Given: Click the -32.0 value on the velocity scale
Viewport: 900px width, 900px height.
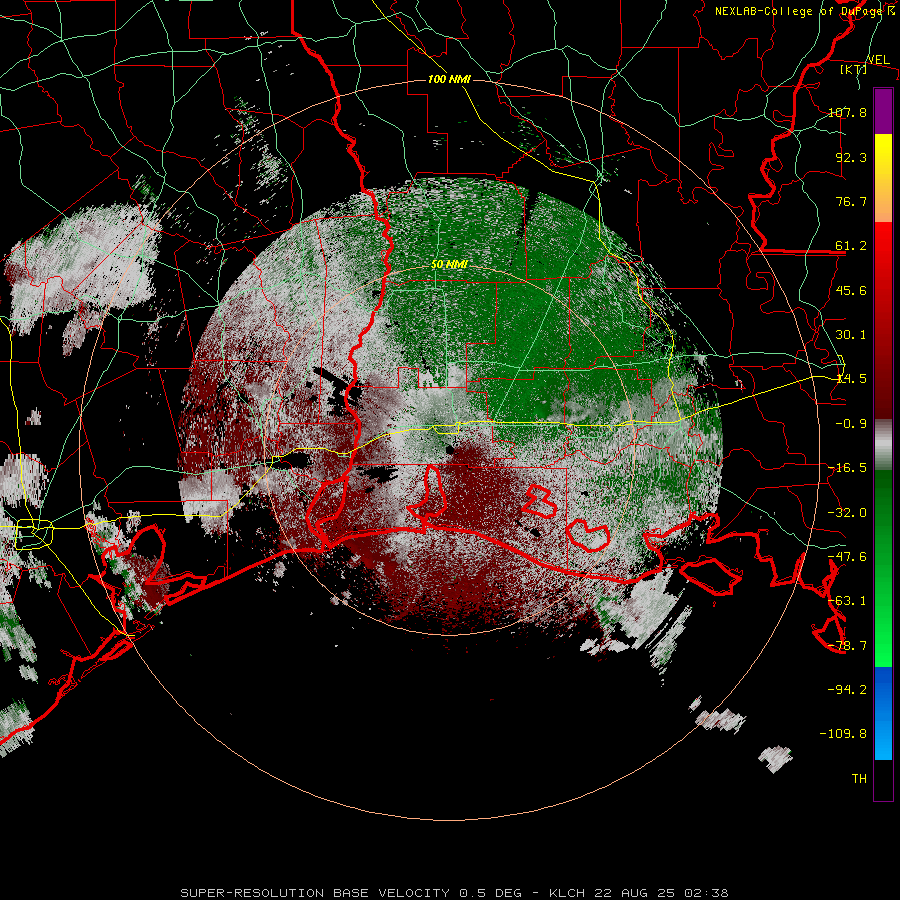Looking at the screenshot, I should 847,513.
